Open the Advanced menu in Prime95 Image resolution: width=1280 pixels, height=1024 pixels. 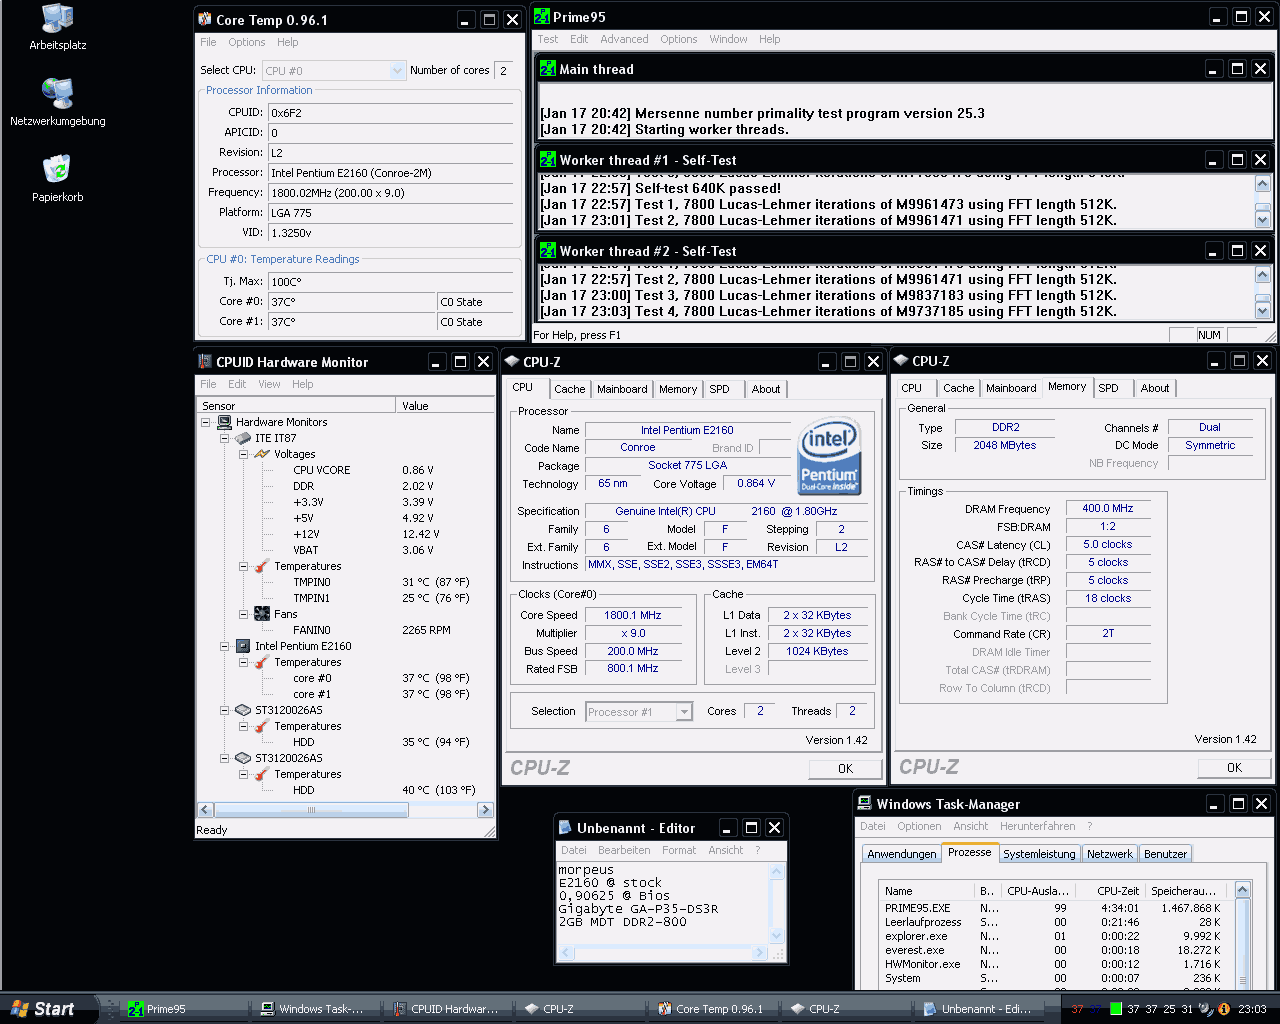(624, 39)
